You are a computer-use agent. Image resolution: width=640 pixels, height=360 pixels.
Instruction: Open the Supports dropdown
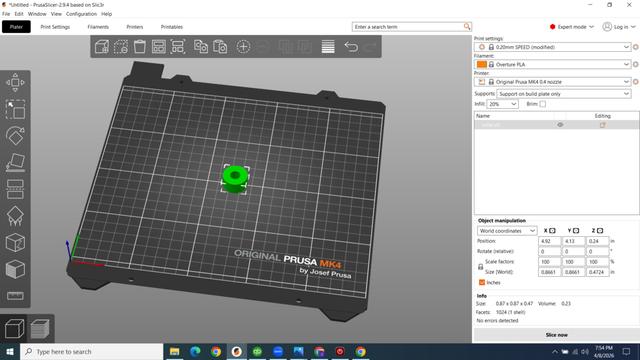coord(564,94)
